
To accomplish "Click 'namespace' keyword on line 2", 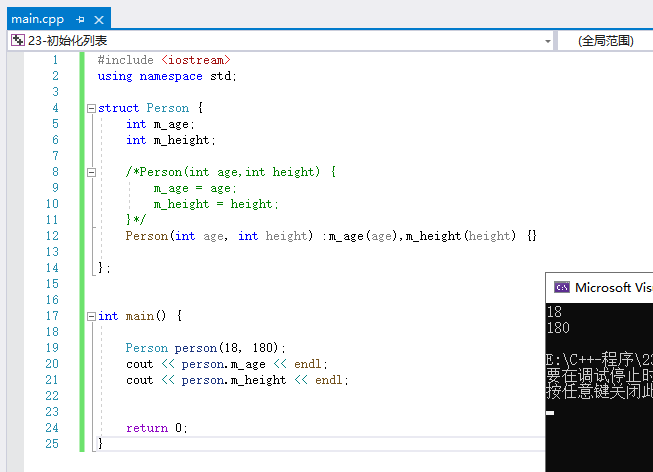I will click(171, 76).
